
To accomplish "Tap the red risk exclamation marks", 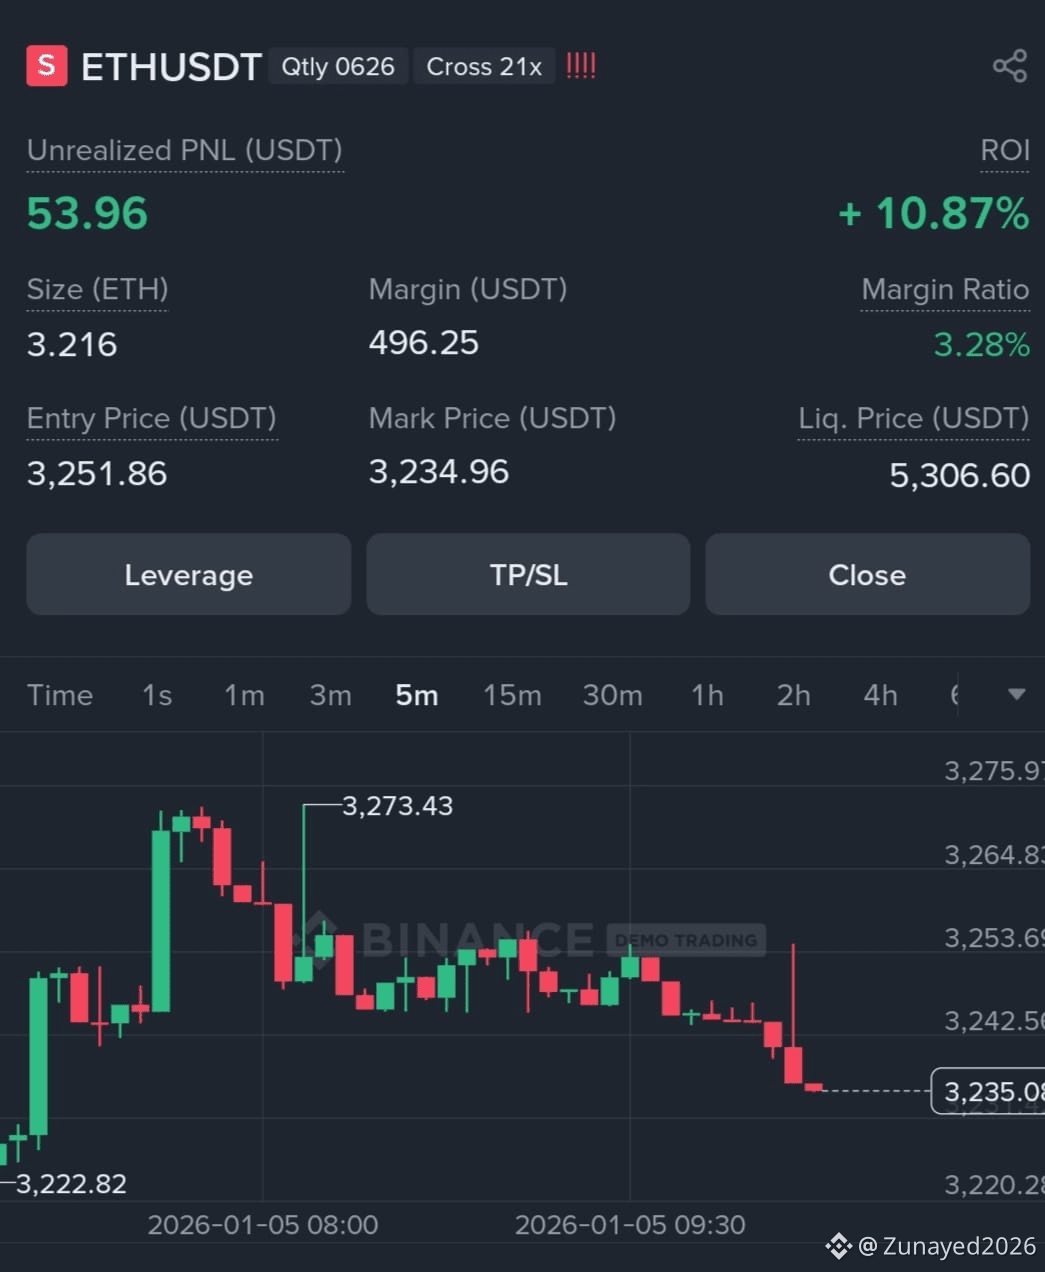I will tap(580, 66).
